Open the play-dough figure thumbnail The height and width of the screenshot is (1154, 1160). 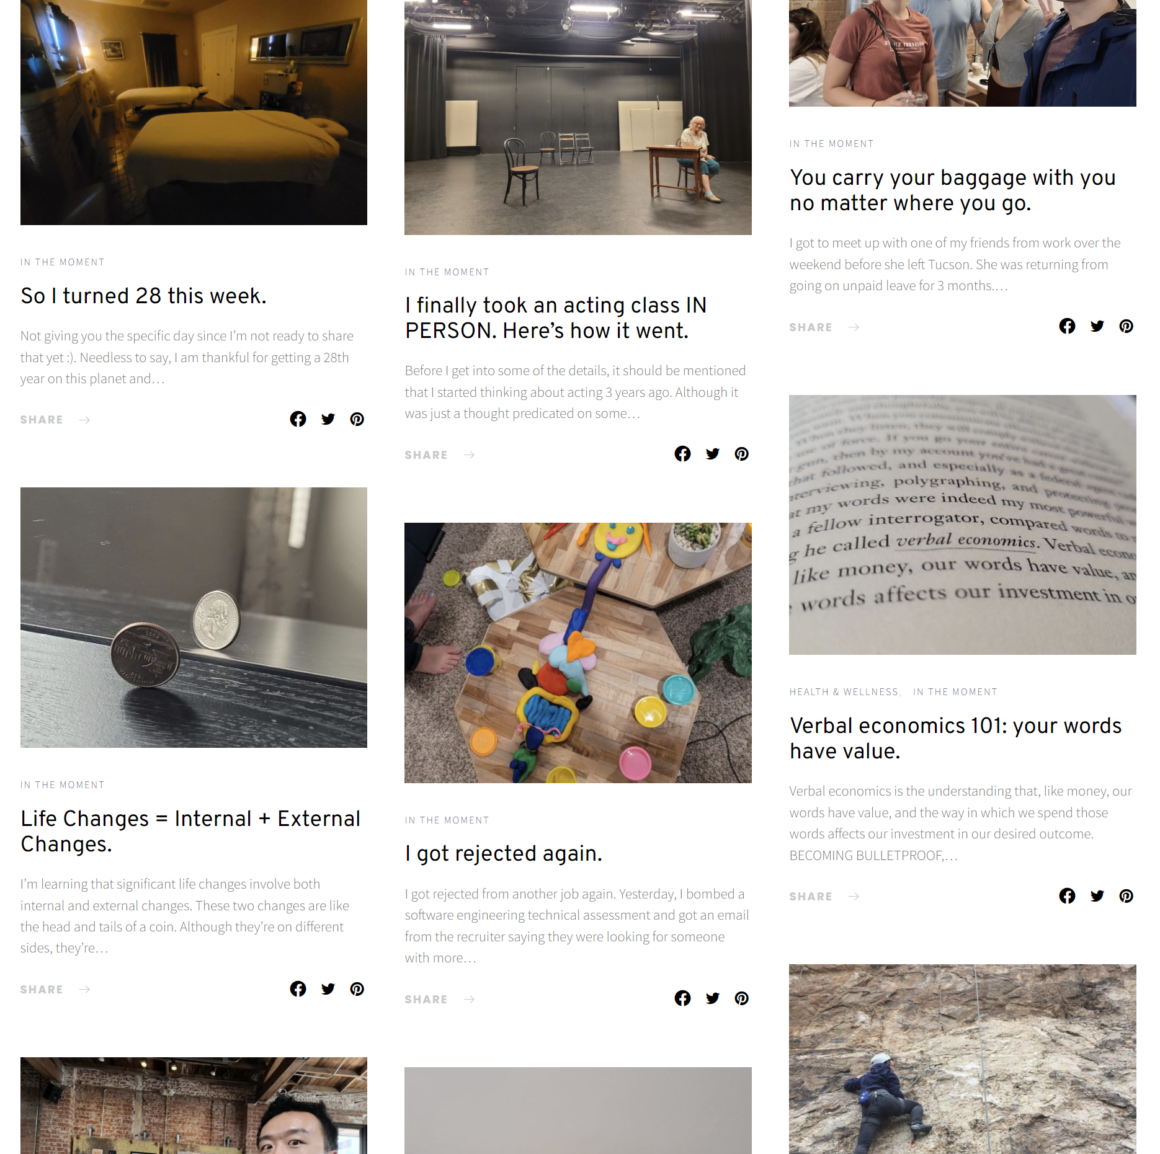(578, 653)
